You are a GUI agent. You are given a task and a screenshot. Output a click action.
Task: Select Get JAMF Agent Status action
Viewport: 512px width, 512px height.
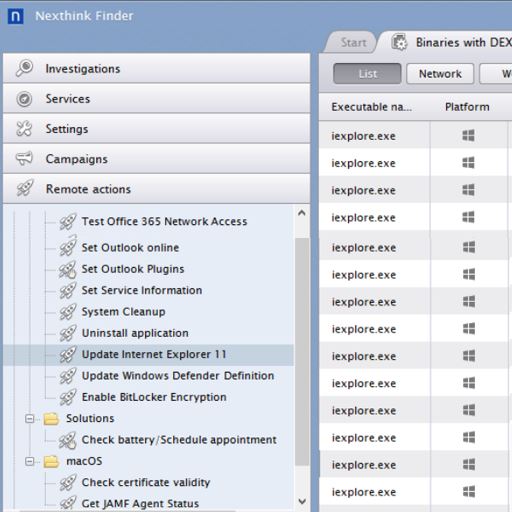pos(140,503)
